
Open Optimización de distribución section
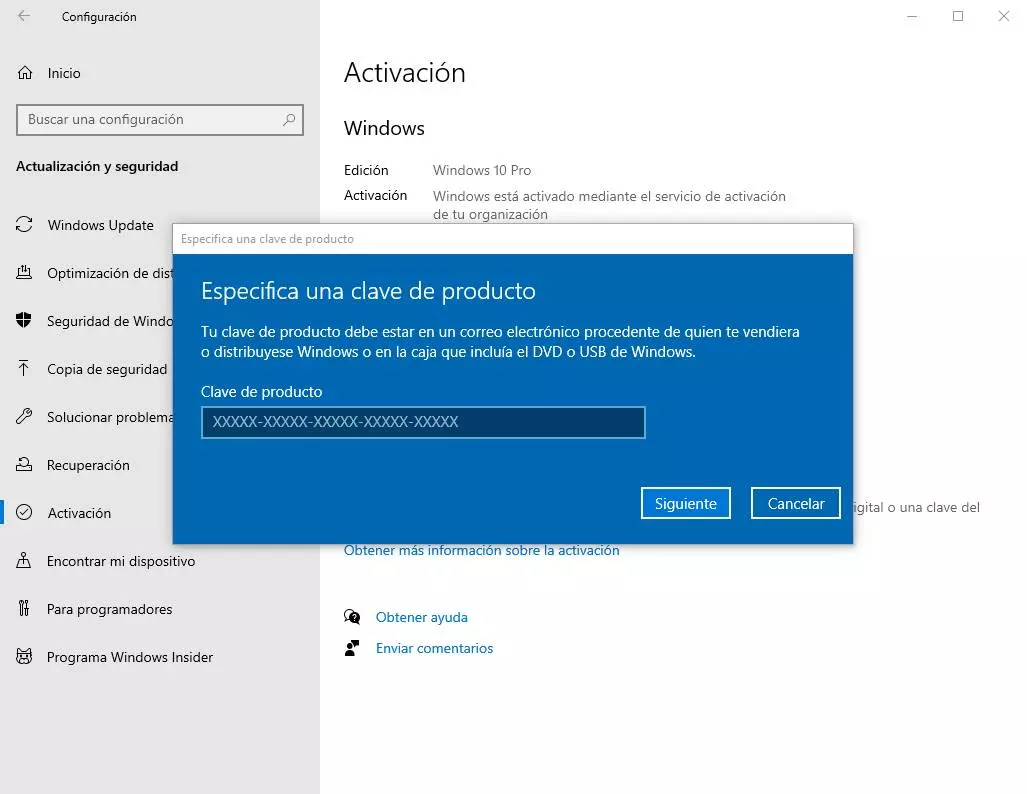[x=109, y=273]
